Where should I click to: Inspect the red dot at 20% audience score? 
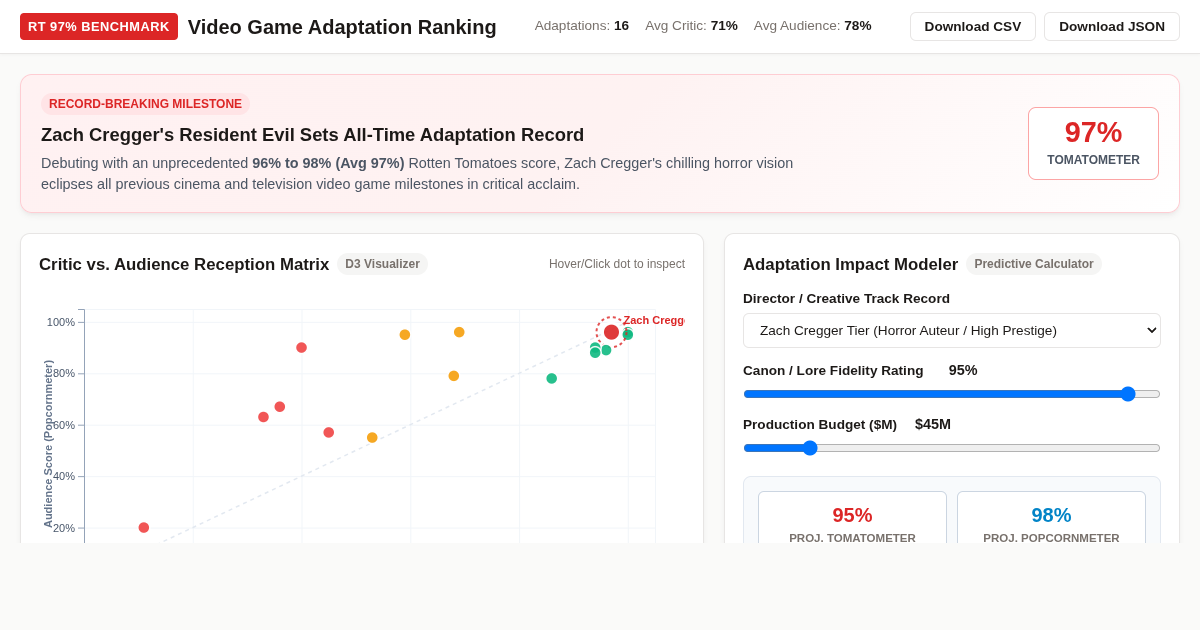click(144, 527)
